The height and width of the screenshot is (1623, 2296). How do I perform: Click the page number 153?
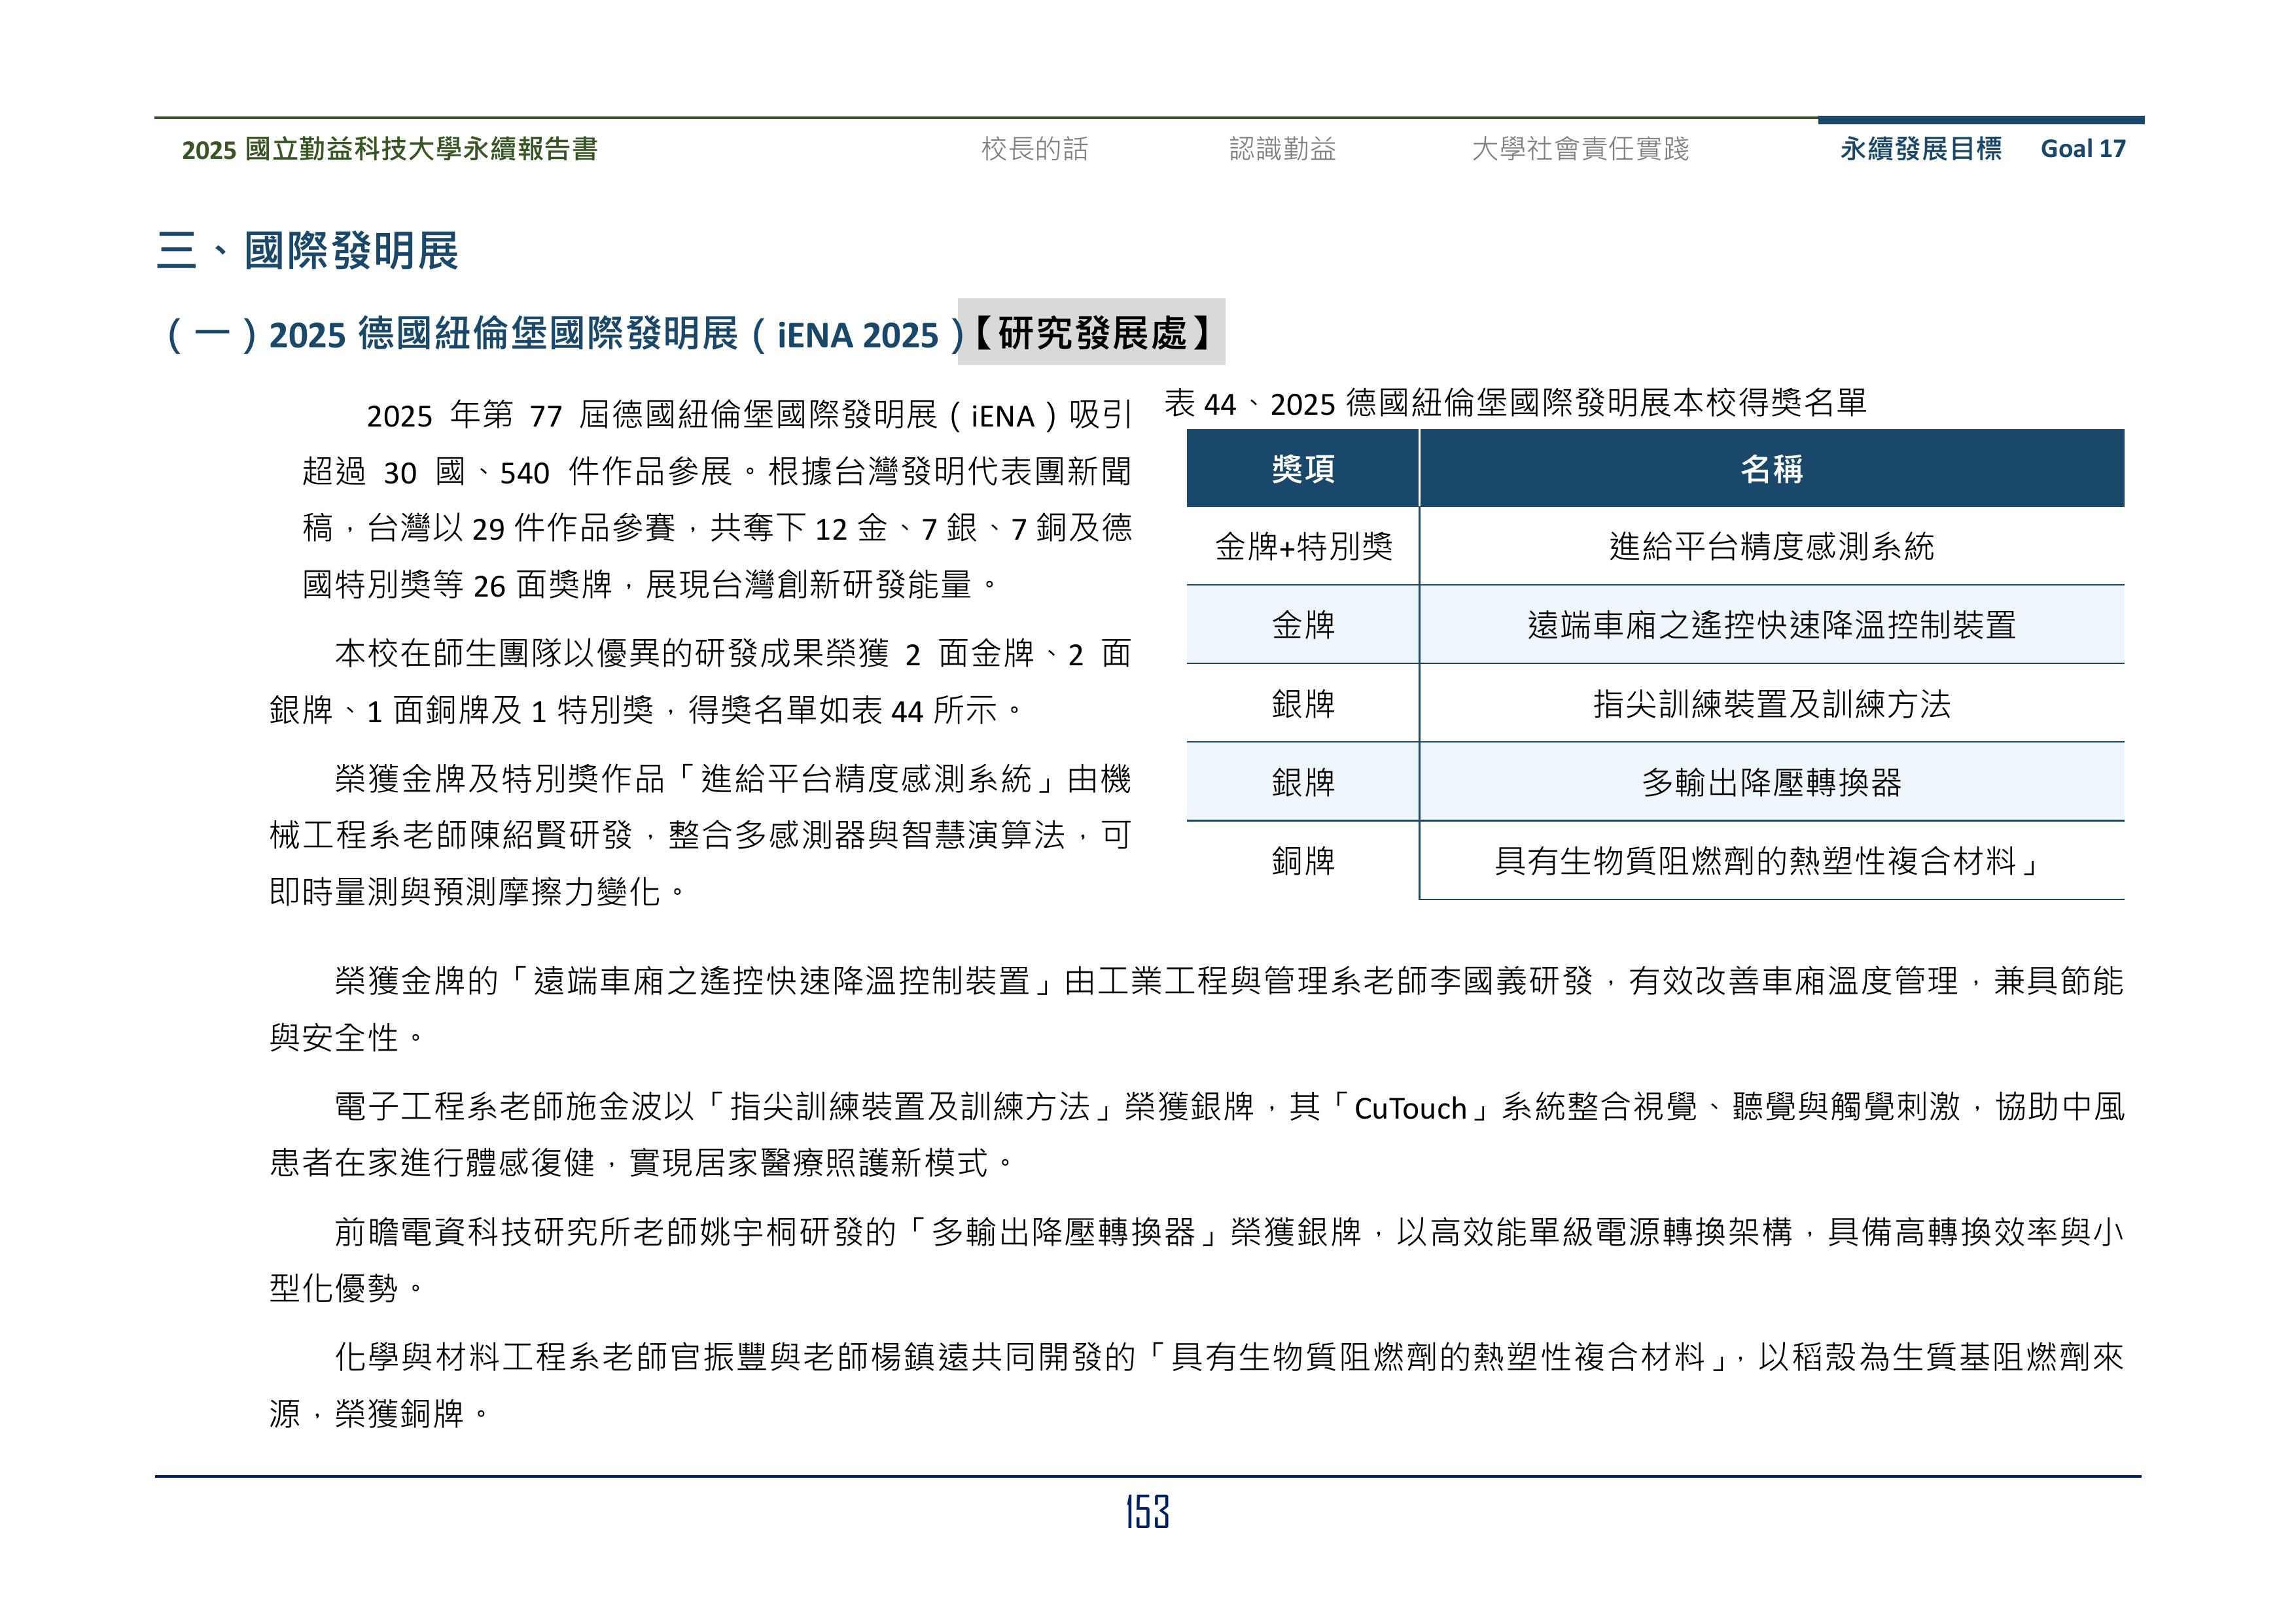1147,1512
